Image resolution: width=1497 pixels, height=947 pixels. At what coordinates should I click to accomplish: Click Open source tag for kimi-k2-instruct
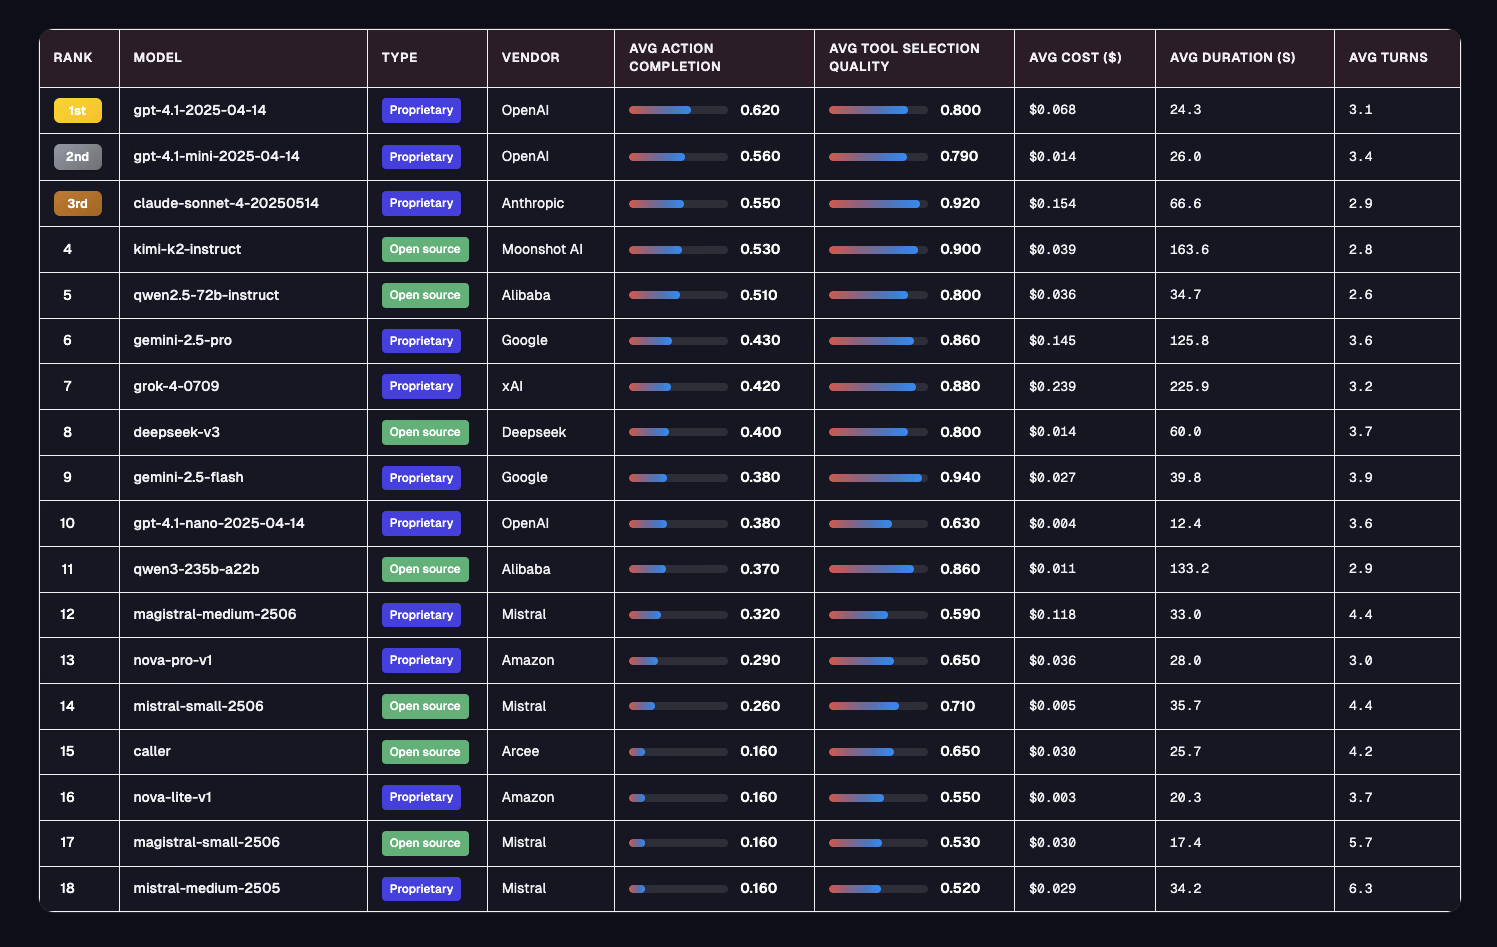425,249
